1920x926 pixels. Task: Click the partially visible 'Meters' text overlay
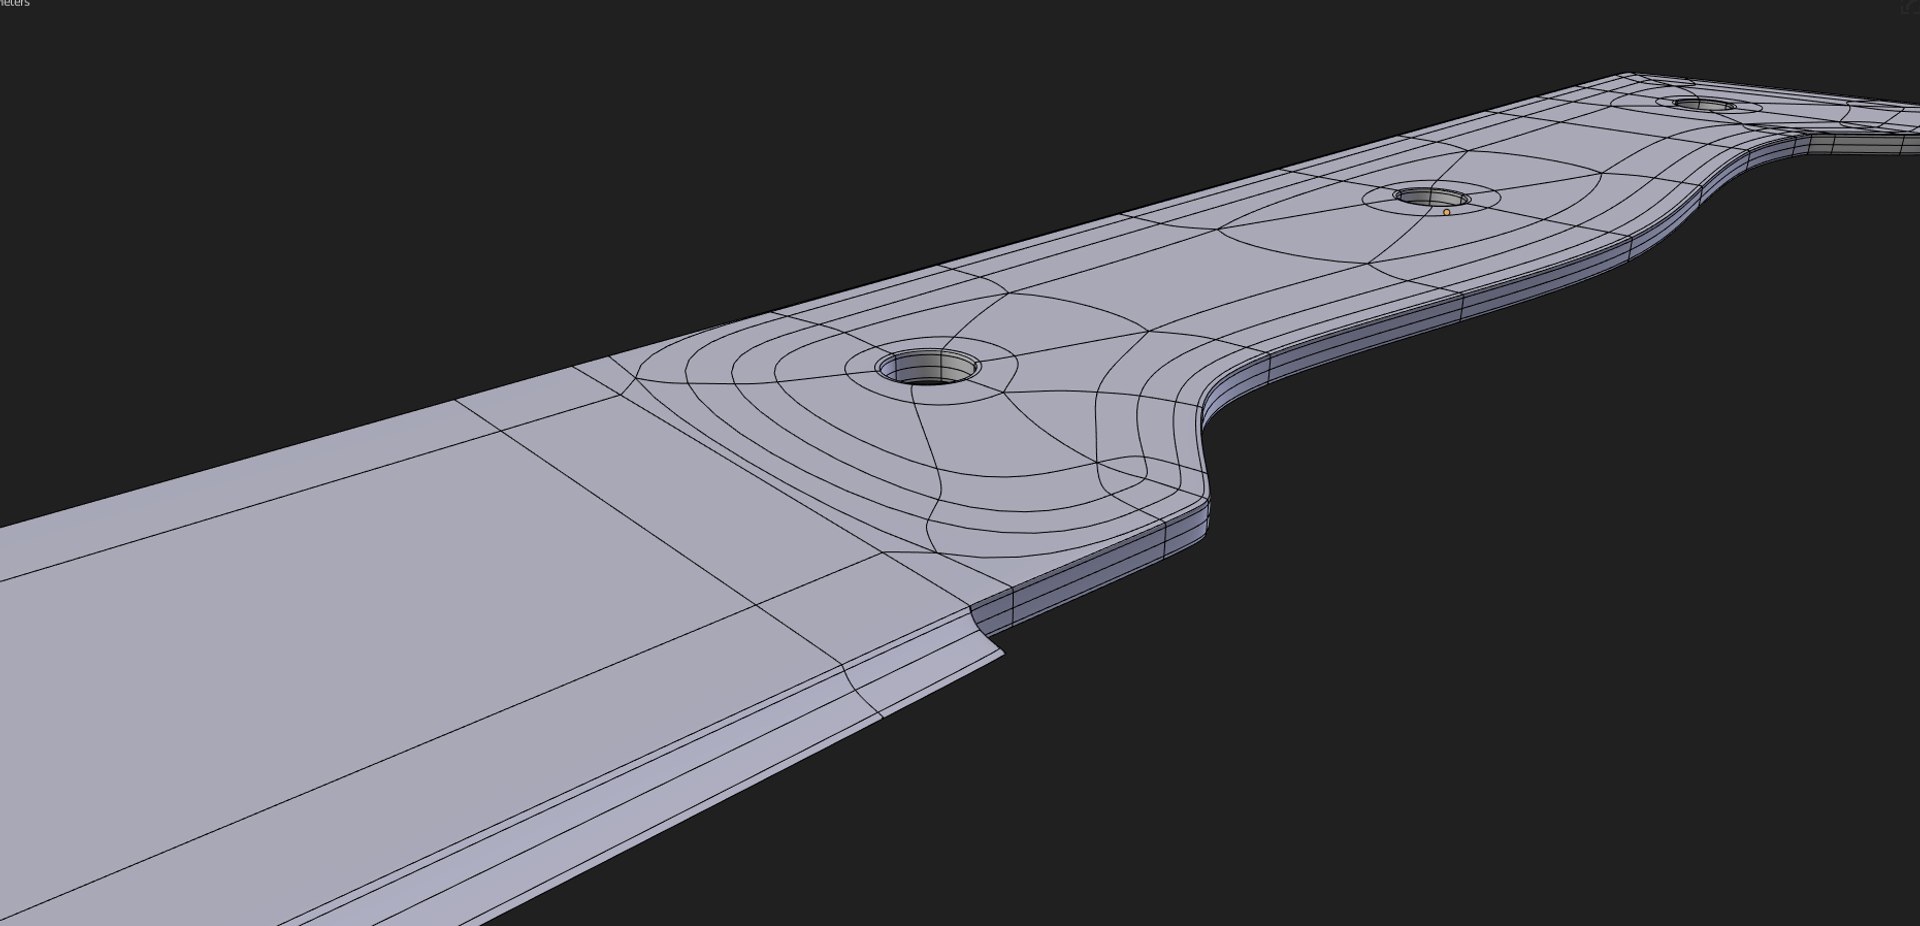[x=15, y=4]
